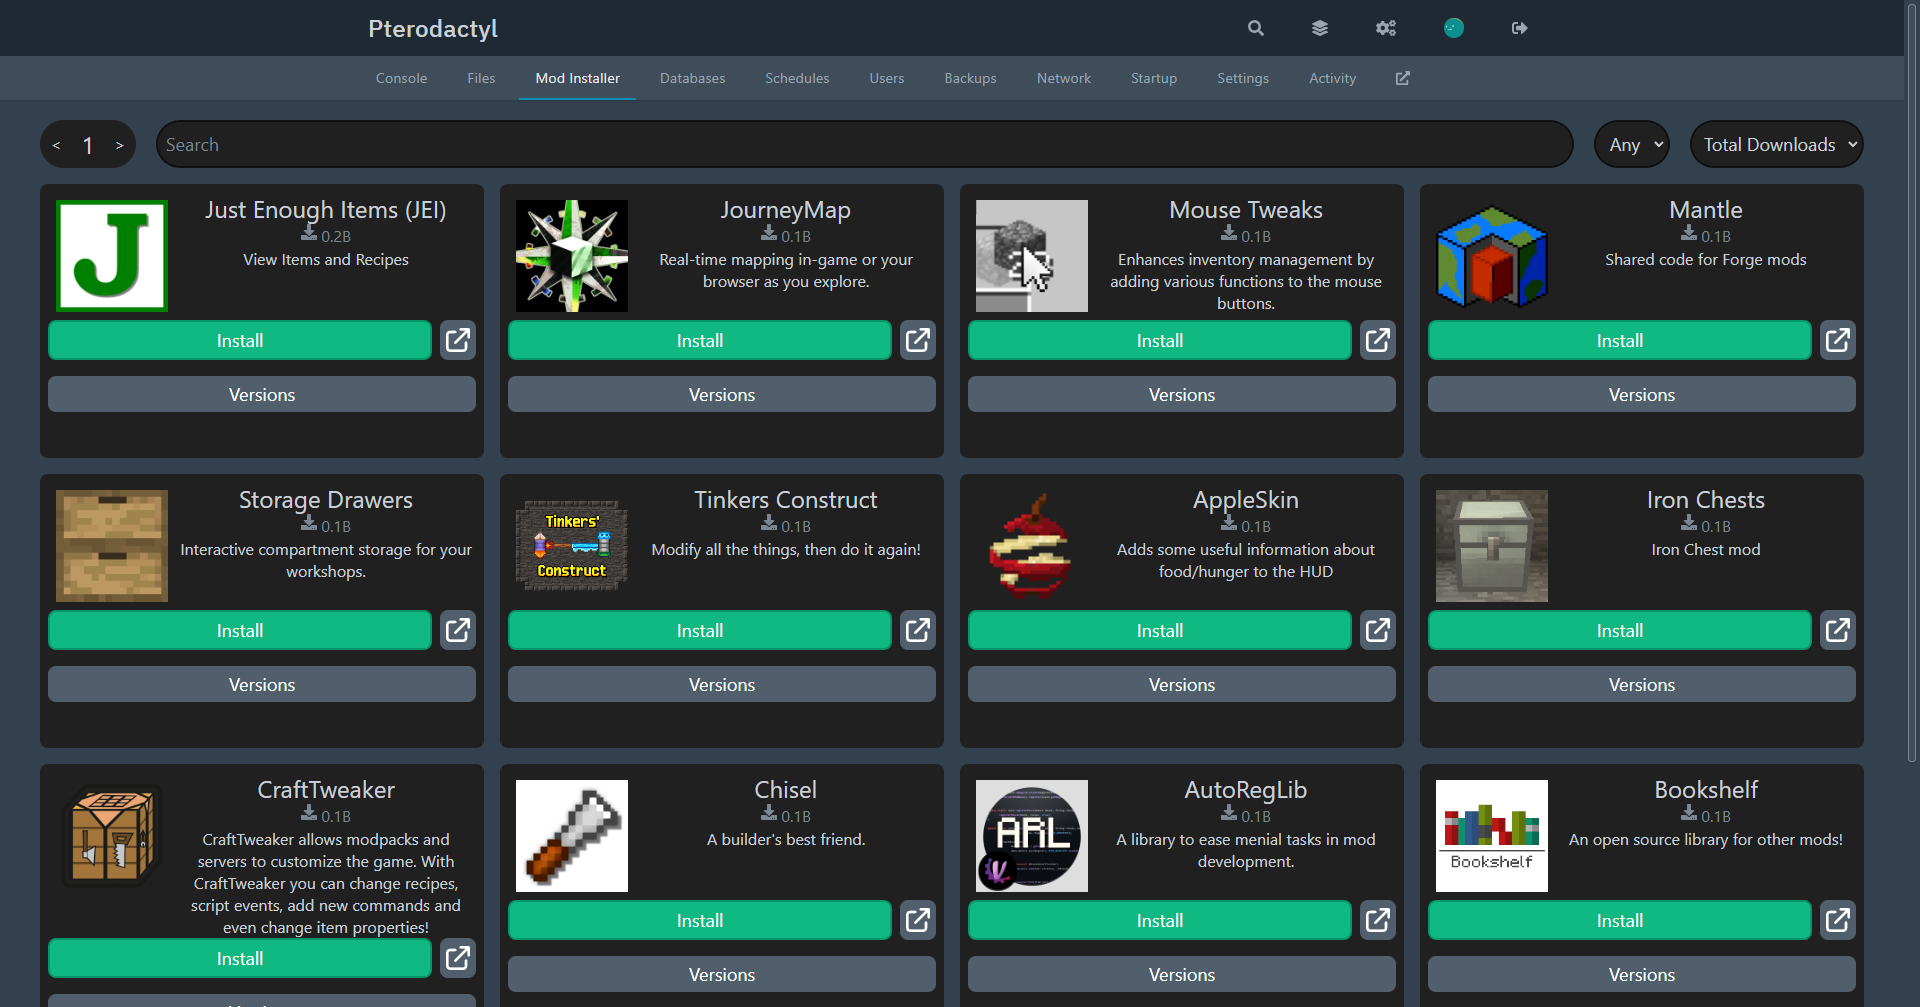Click the logout icon in header
The image size is (1920, 1007).
click(1519, 28)
